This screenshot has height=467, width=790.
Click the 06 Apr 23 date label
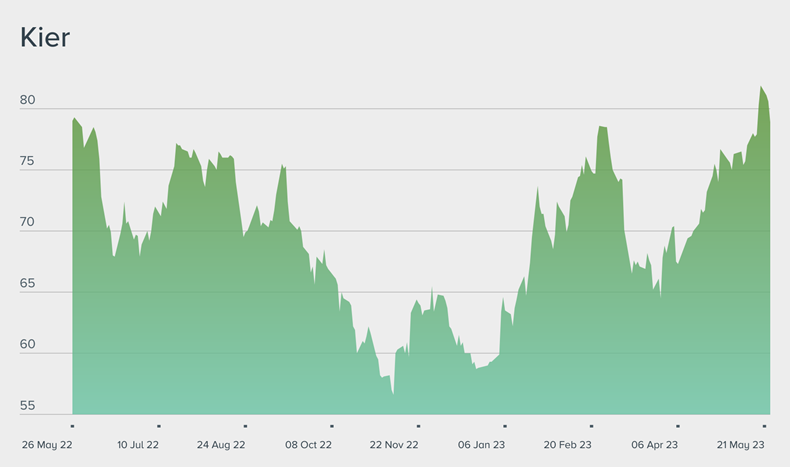pyautogui.click(x=655, y=444)
